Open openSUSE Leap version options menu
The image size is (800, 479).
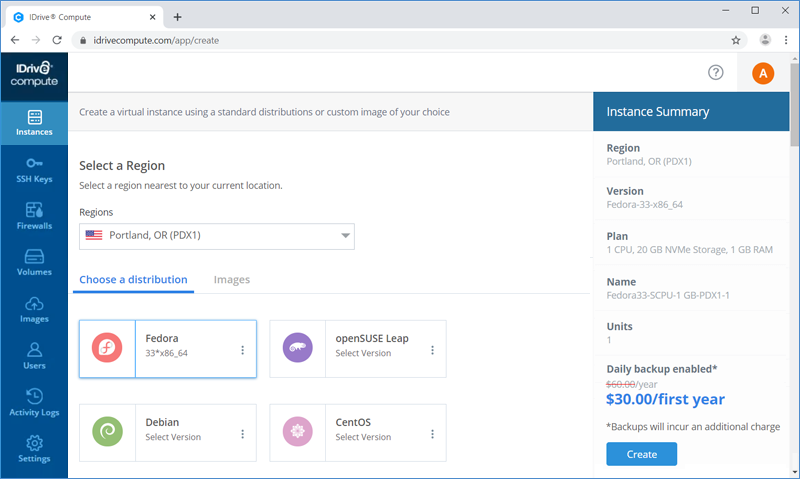pos(432,350)
